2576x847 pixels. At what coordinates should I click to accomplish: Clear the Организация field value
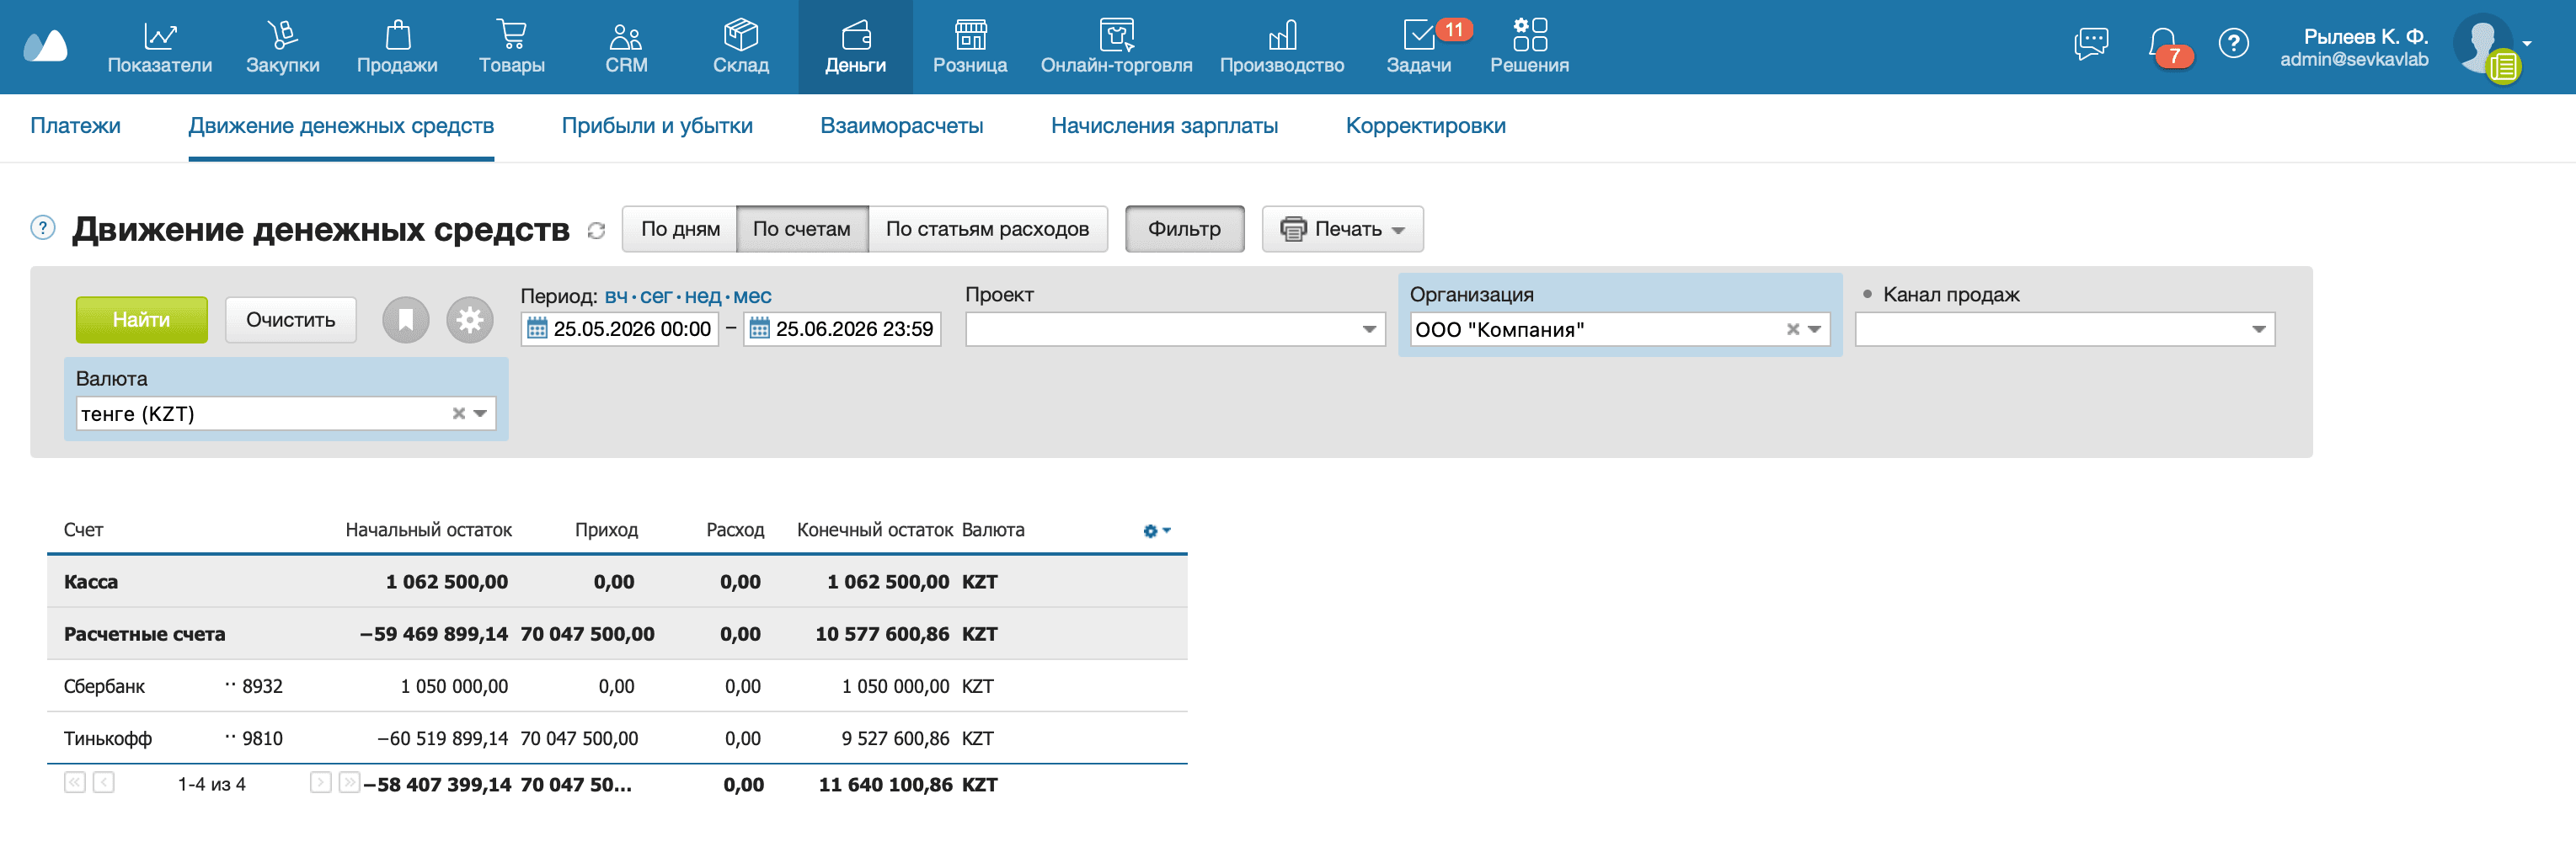coord(1793,329)
